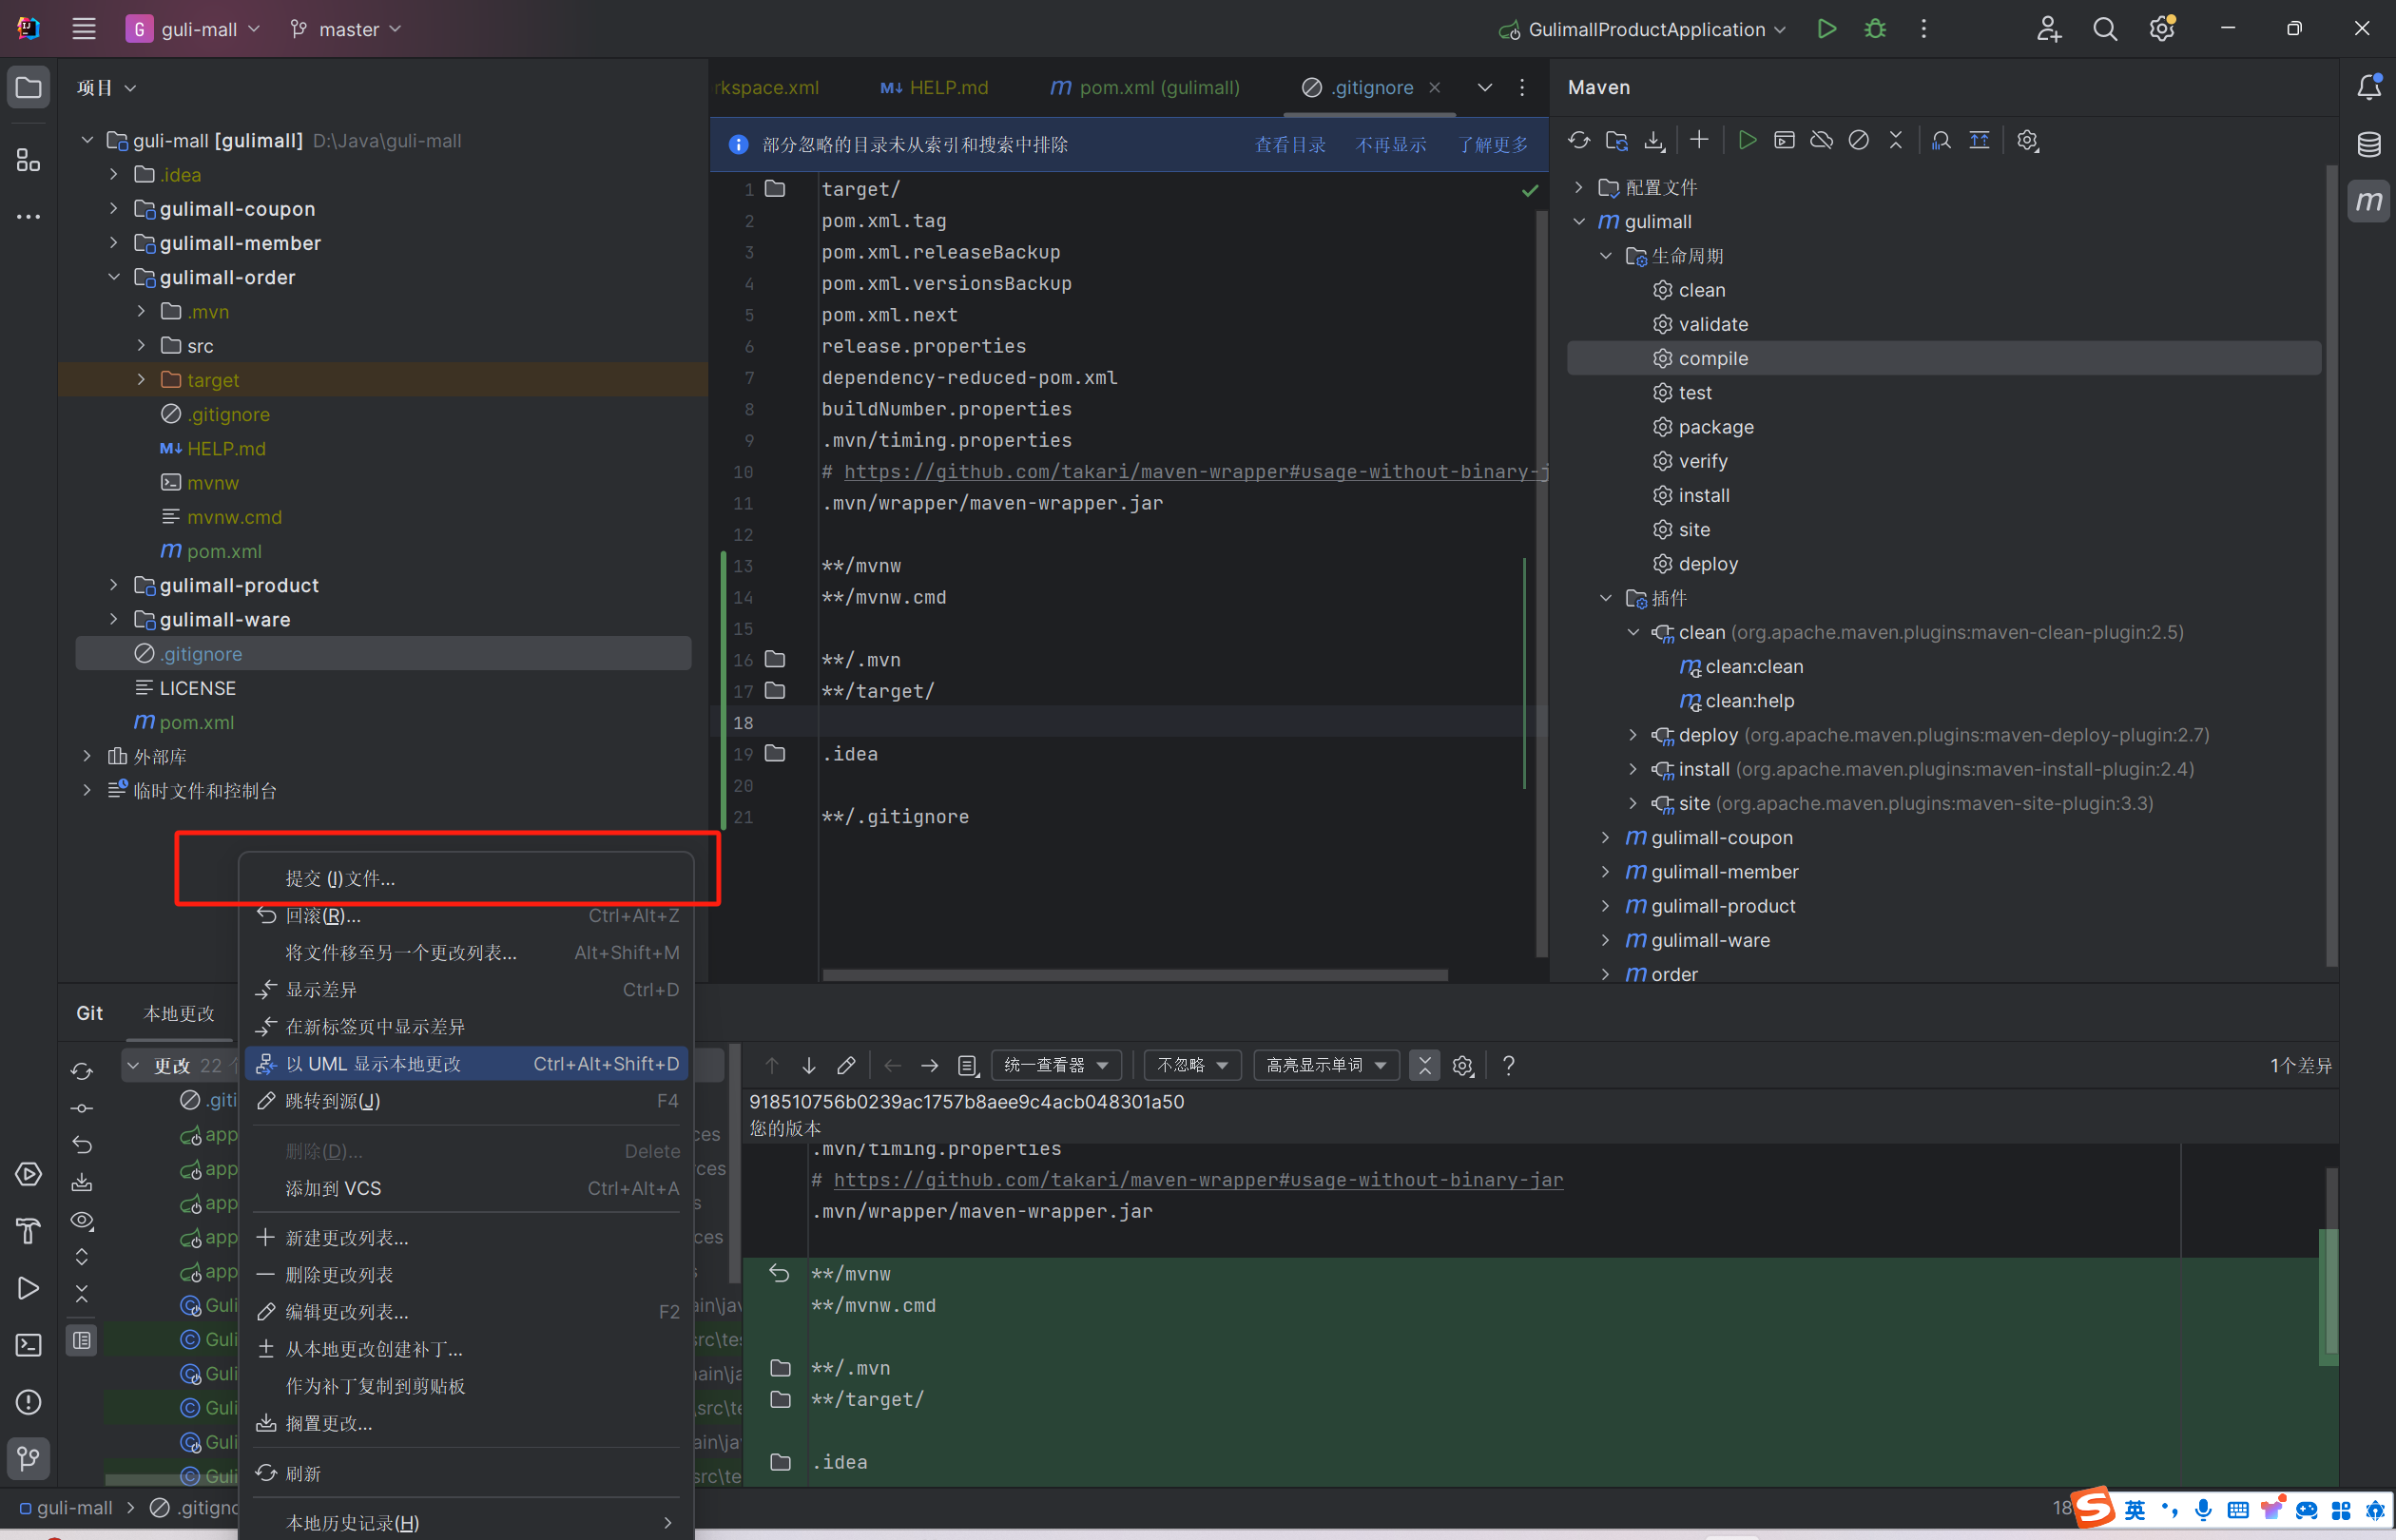This screenshot has width=2396, height=1540.
Task: Open diff help question mark icon
Action: [1508, 1065]
